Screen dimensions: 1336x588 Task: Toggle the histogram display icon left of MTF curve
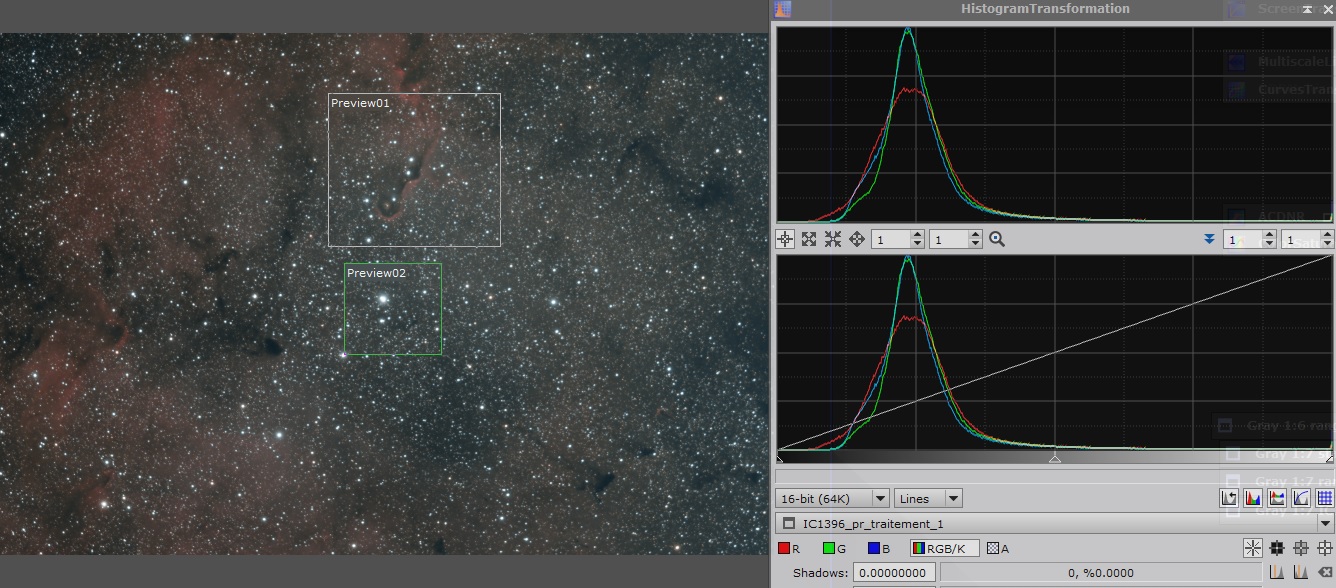tap(1277, 498)
